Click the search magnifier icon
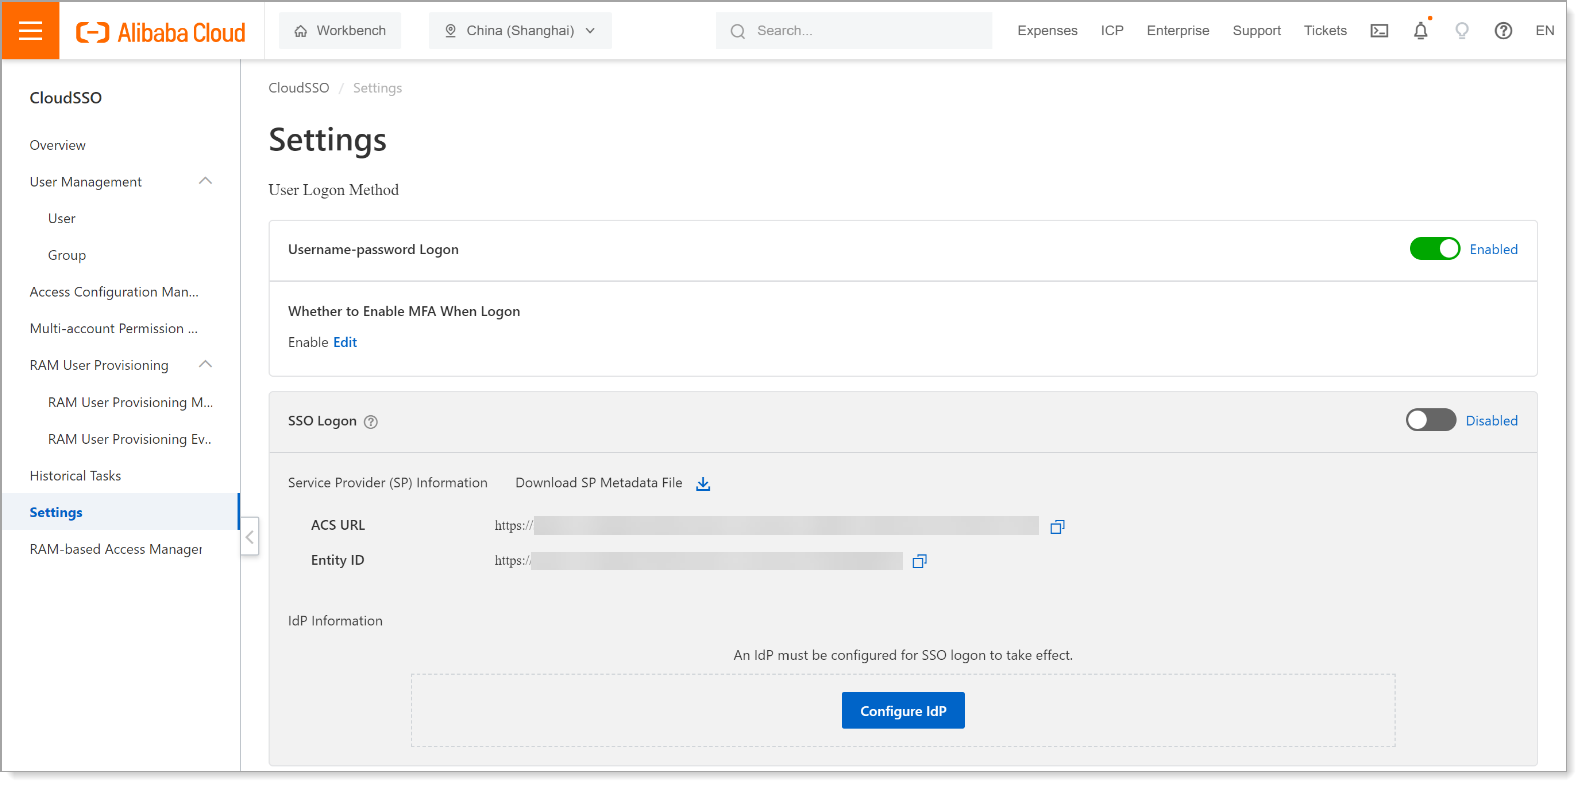This screenshot has height=787, width=1582. point(738,31)
